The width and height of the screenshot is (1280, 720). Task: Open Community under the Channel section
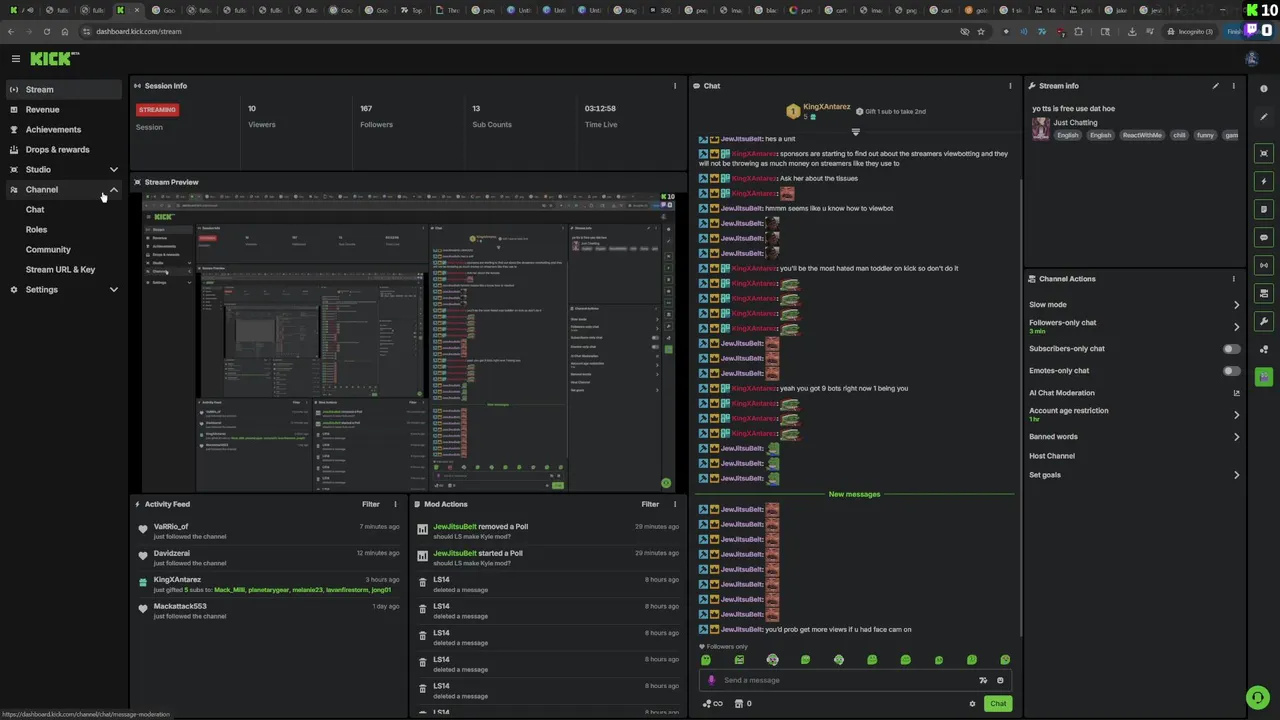point(48,249)
